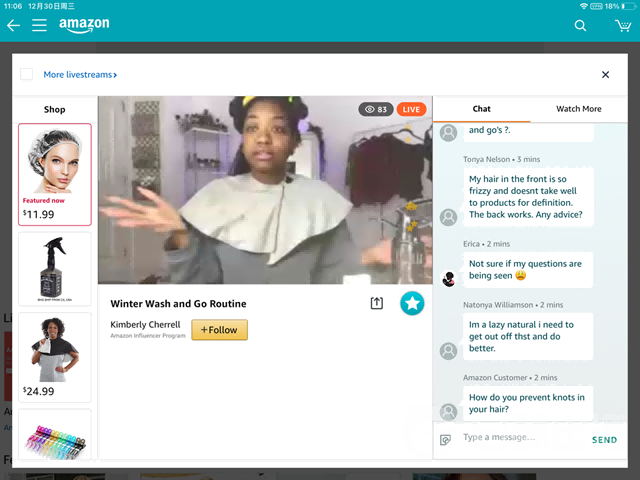Focus the Type a message field
The width and height of the screenshot is (640, 480).
[521, 438]
